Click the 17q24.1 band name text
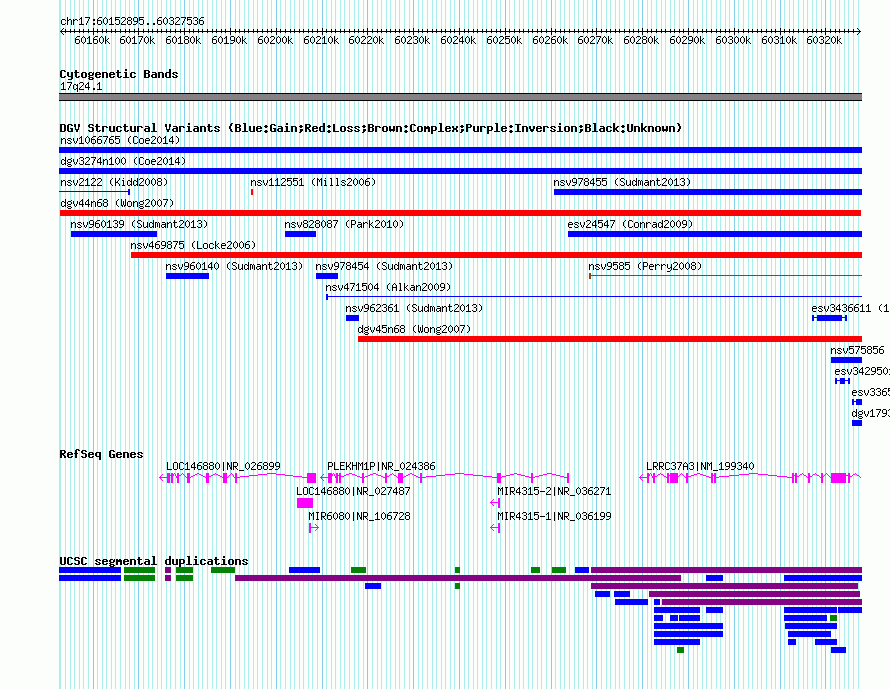Image resolution: width=890 pixels, height=689 pixels. point(81,86)
